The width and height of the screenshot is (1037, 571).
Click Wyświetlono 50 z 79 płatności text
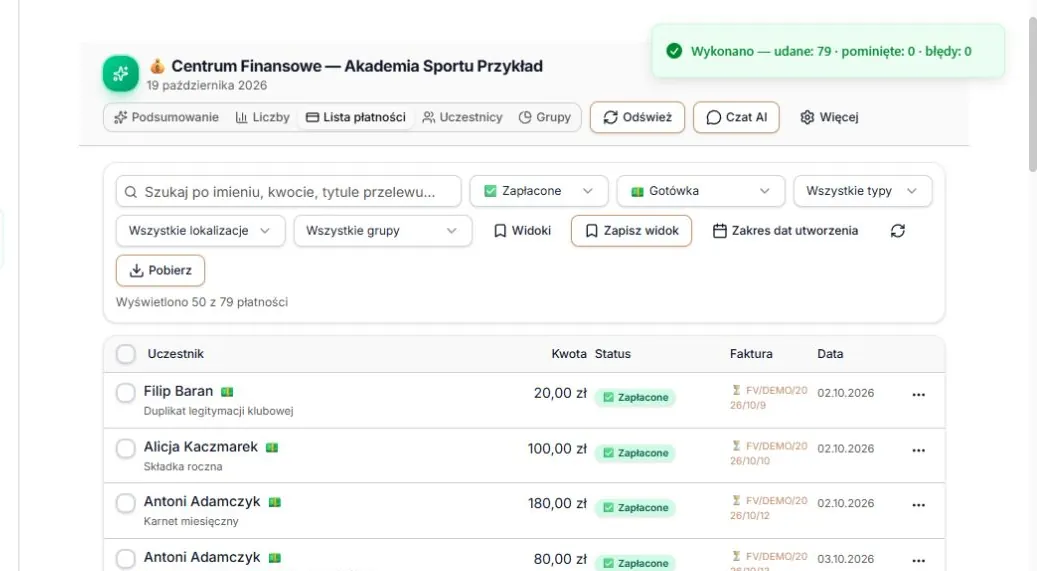202,302
